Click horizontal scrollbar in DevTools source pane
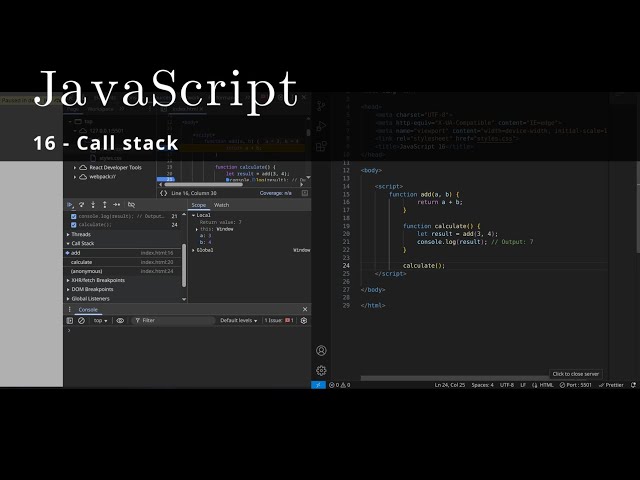 [x=204, y=184]
